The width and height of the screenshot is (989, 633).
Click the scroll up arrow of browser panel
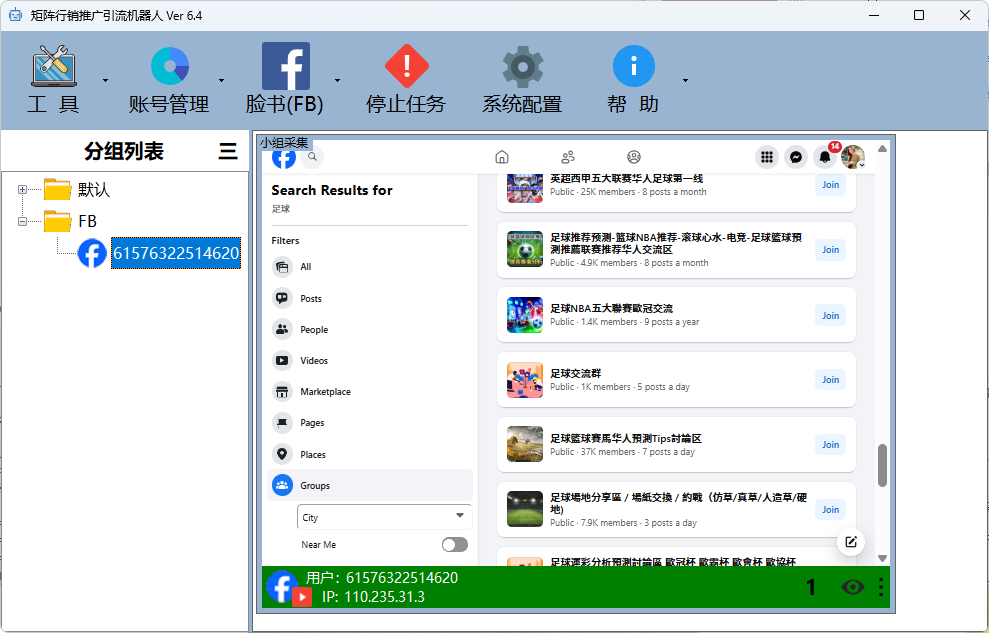[x=882, y=149]
